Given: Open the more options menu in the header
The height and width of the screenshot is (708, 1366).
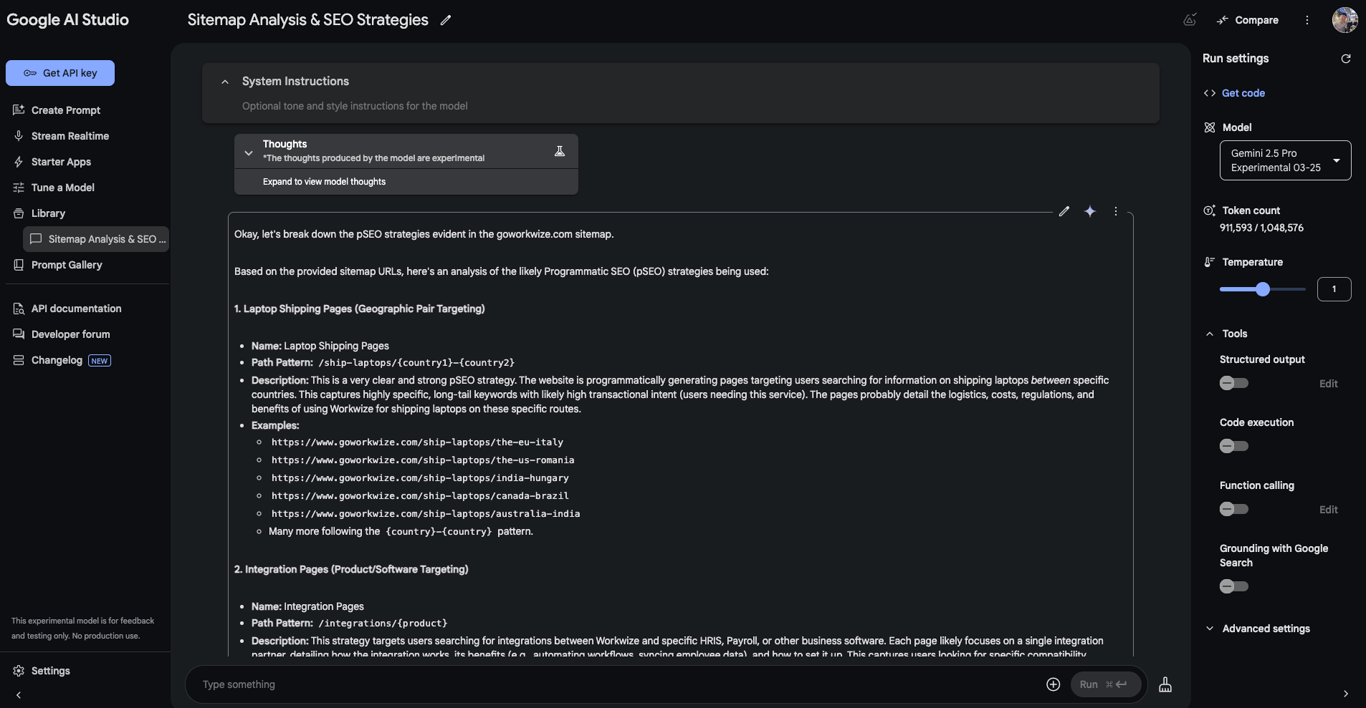Looking at the screenshot, I should pyautogui.click(x=1307, y=20).
